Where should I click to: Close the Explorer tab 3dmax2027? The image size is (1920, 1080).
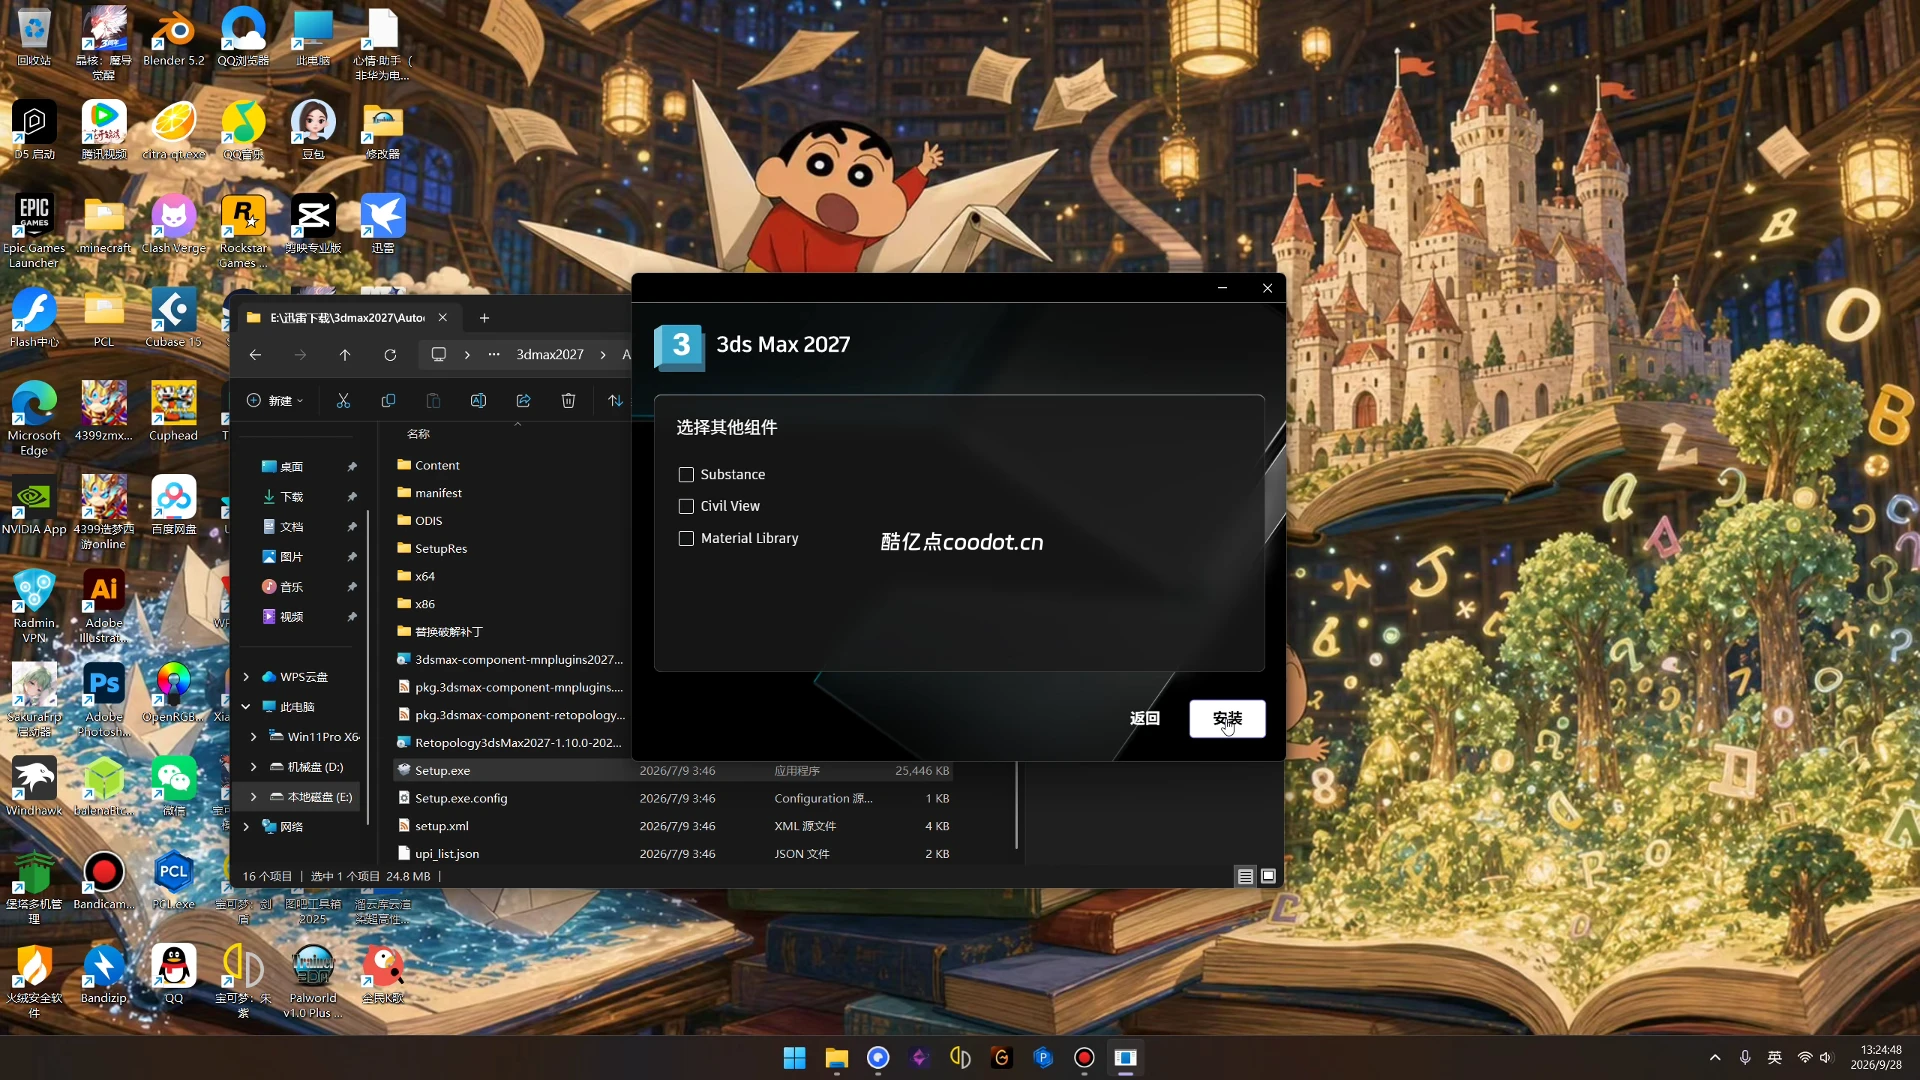click(x=442, y=318)
